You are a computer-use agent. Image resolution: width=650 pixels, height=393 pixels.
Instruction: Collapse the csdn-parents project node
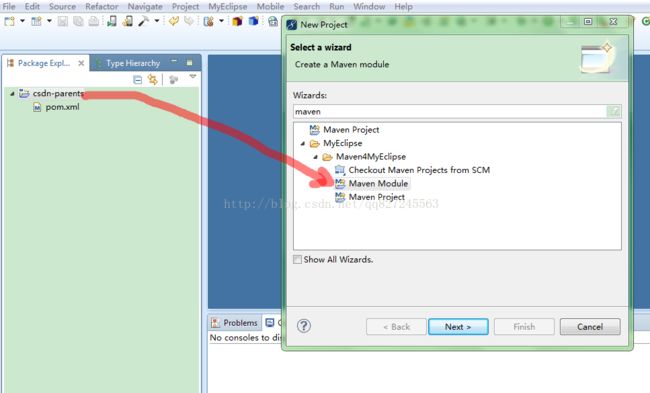(12, 94)
